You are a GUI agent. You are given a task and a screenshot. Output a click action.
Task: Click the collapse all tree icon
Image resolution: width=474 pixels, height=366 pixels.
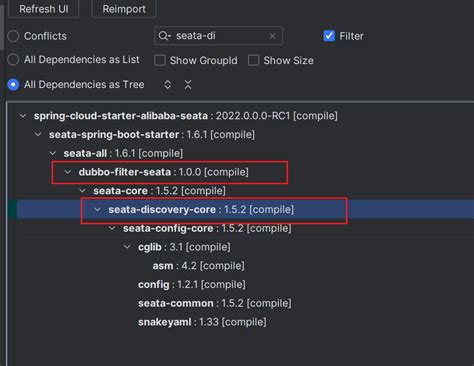click(188, 85)
